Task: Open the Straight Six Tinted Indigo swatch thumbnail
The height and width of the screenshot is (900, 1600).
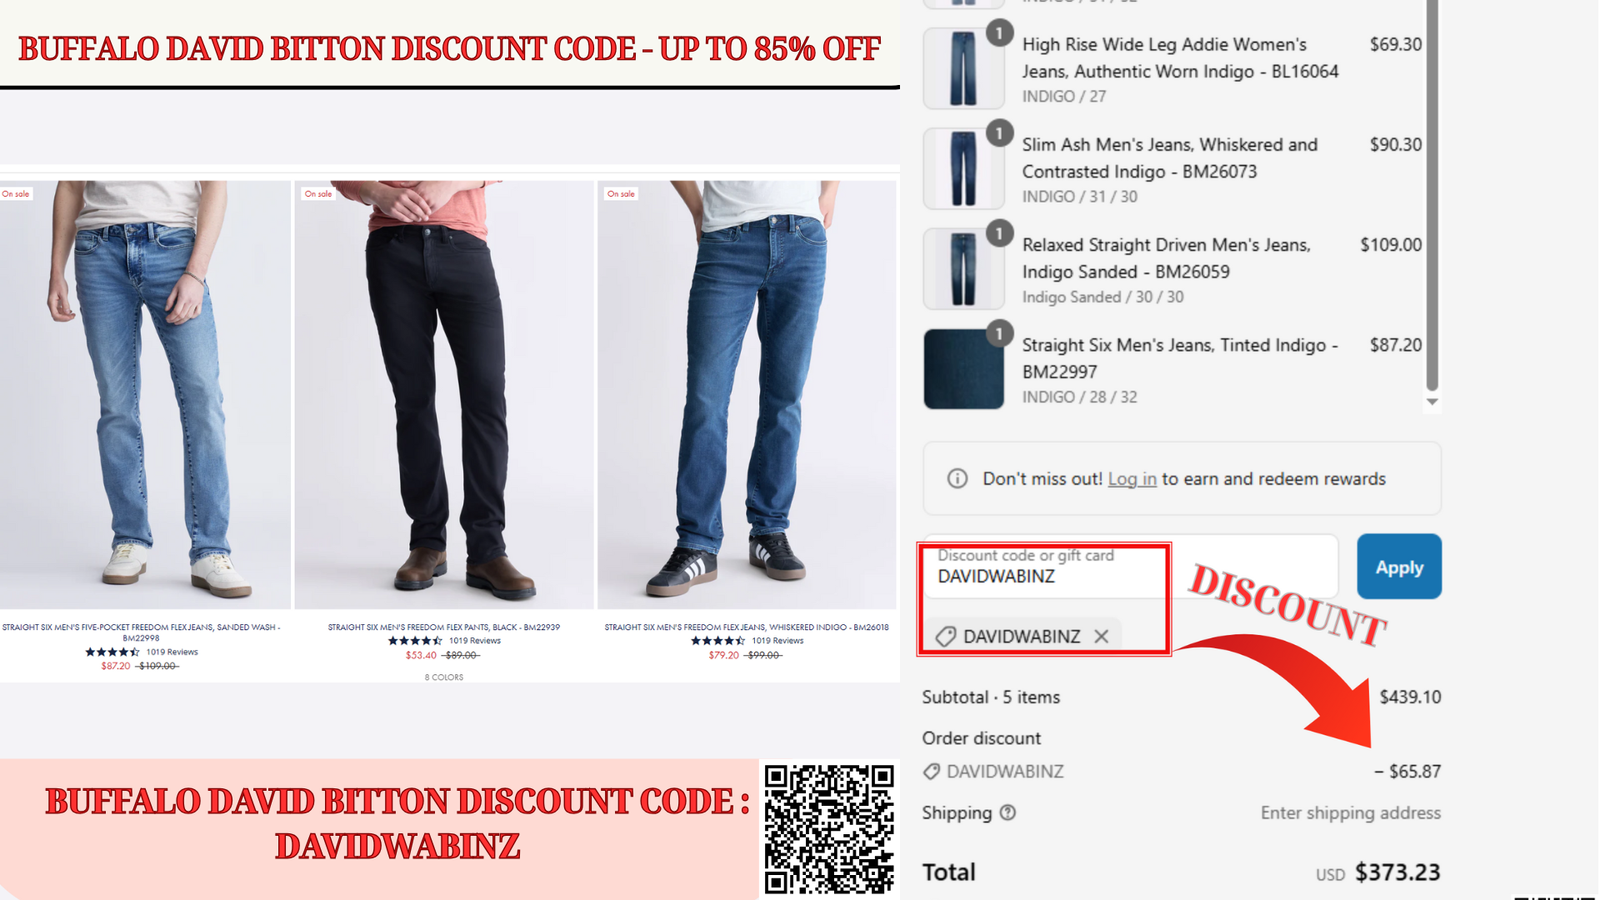Action: click(963, 368)
